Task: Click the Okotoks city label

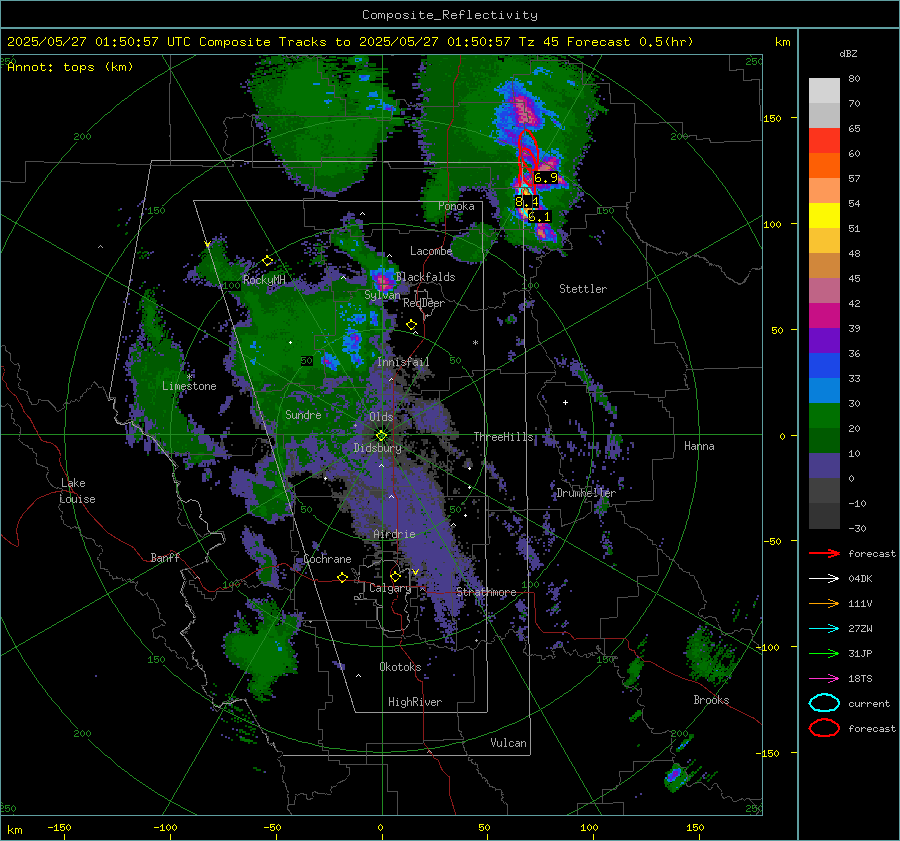Action: click(400, 667)
